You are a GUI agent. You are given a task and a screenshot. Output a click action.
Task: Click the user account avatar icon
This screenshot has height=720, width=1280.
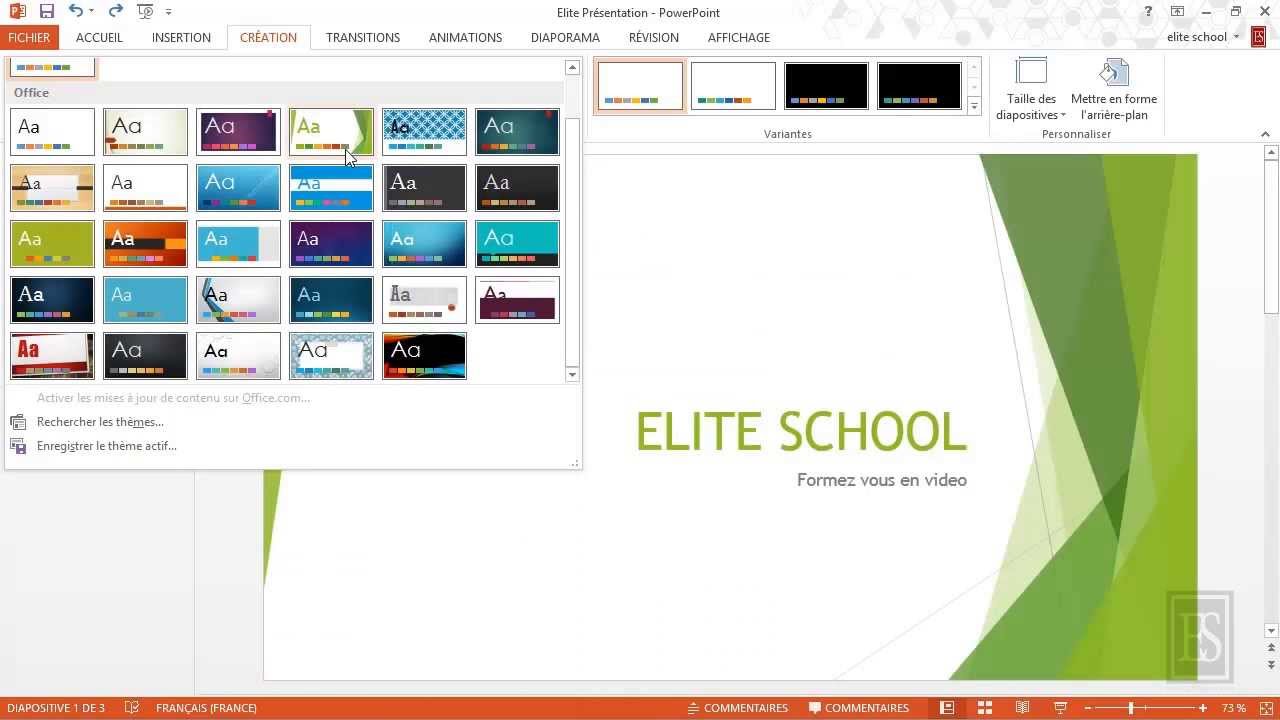[x=1258, y=37]
